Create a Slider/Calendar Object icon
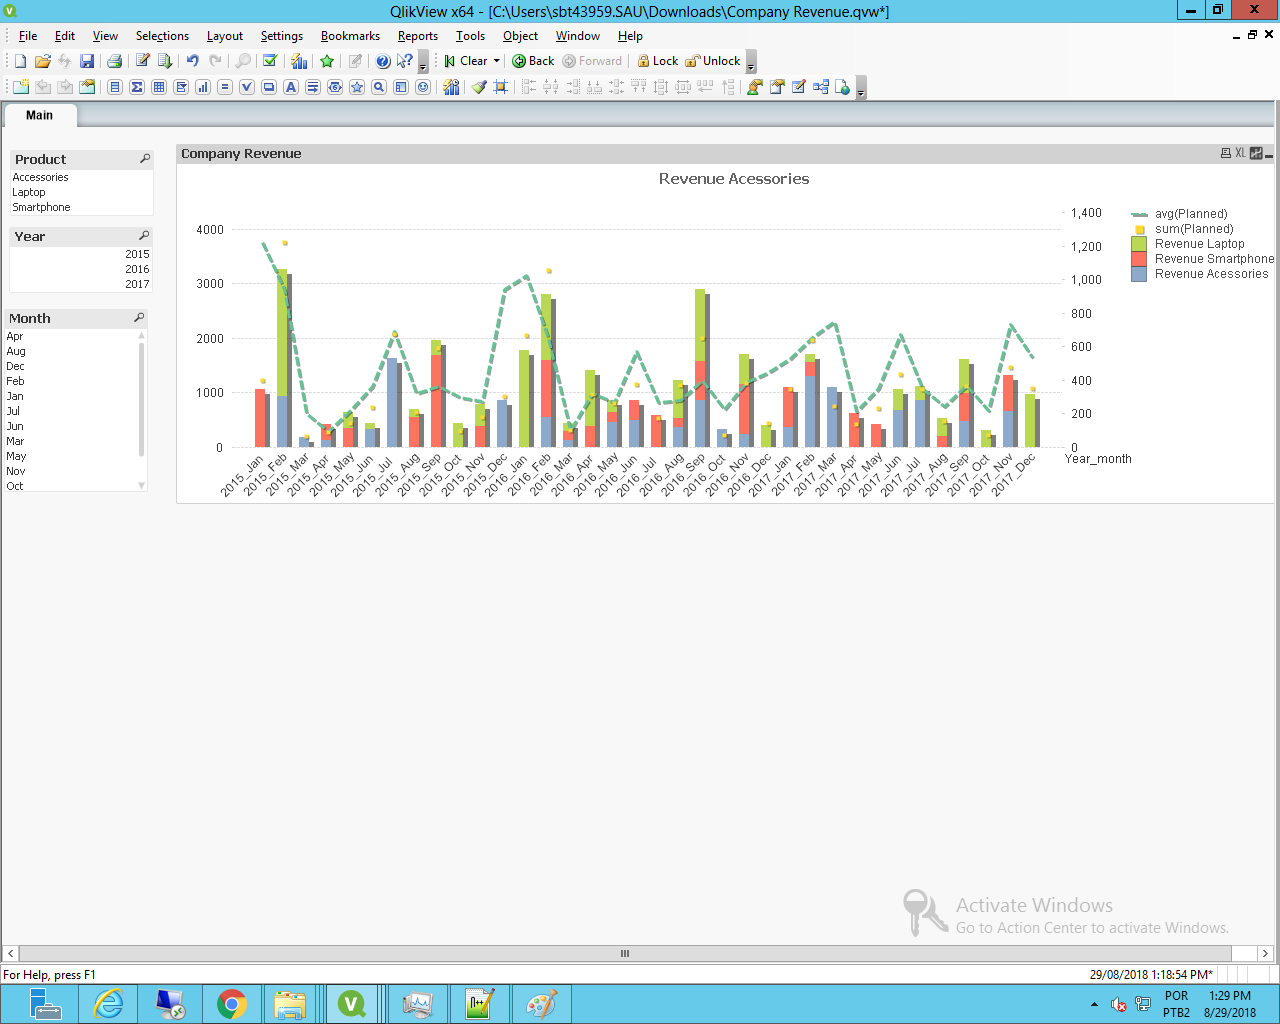This screenshot has width=1280, height=1024. [x=335, y=87]
